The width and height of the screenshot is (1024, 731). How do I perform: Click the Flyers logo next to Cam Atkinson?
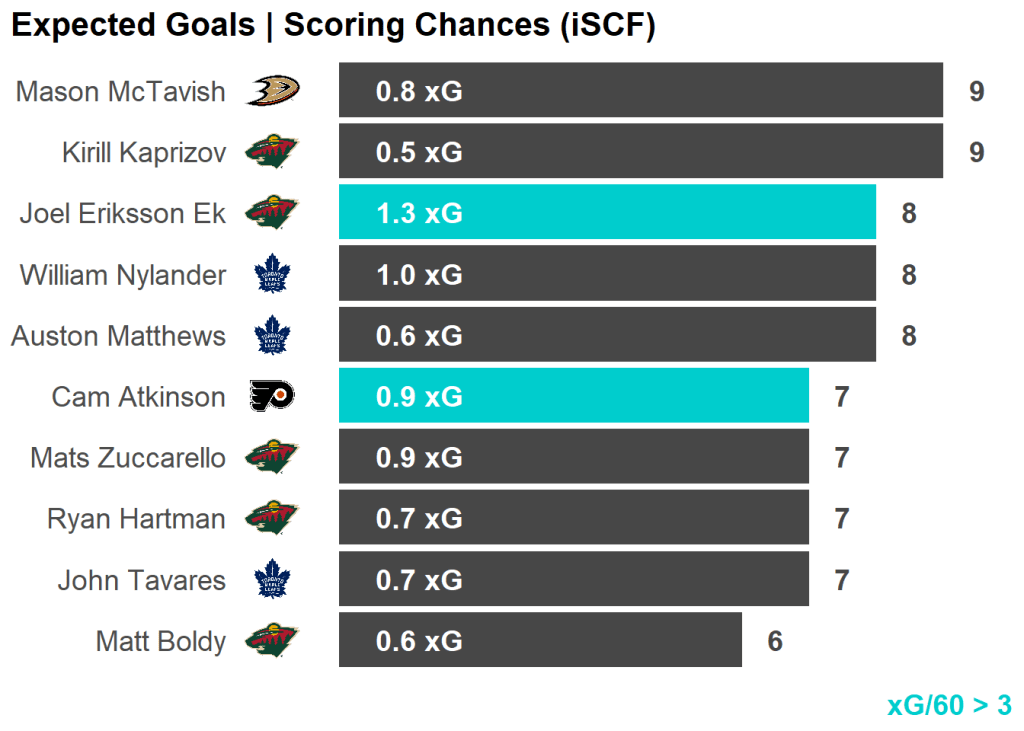(272, 397)
